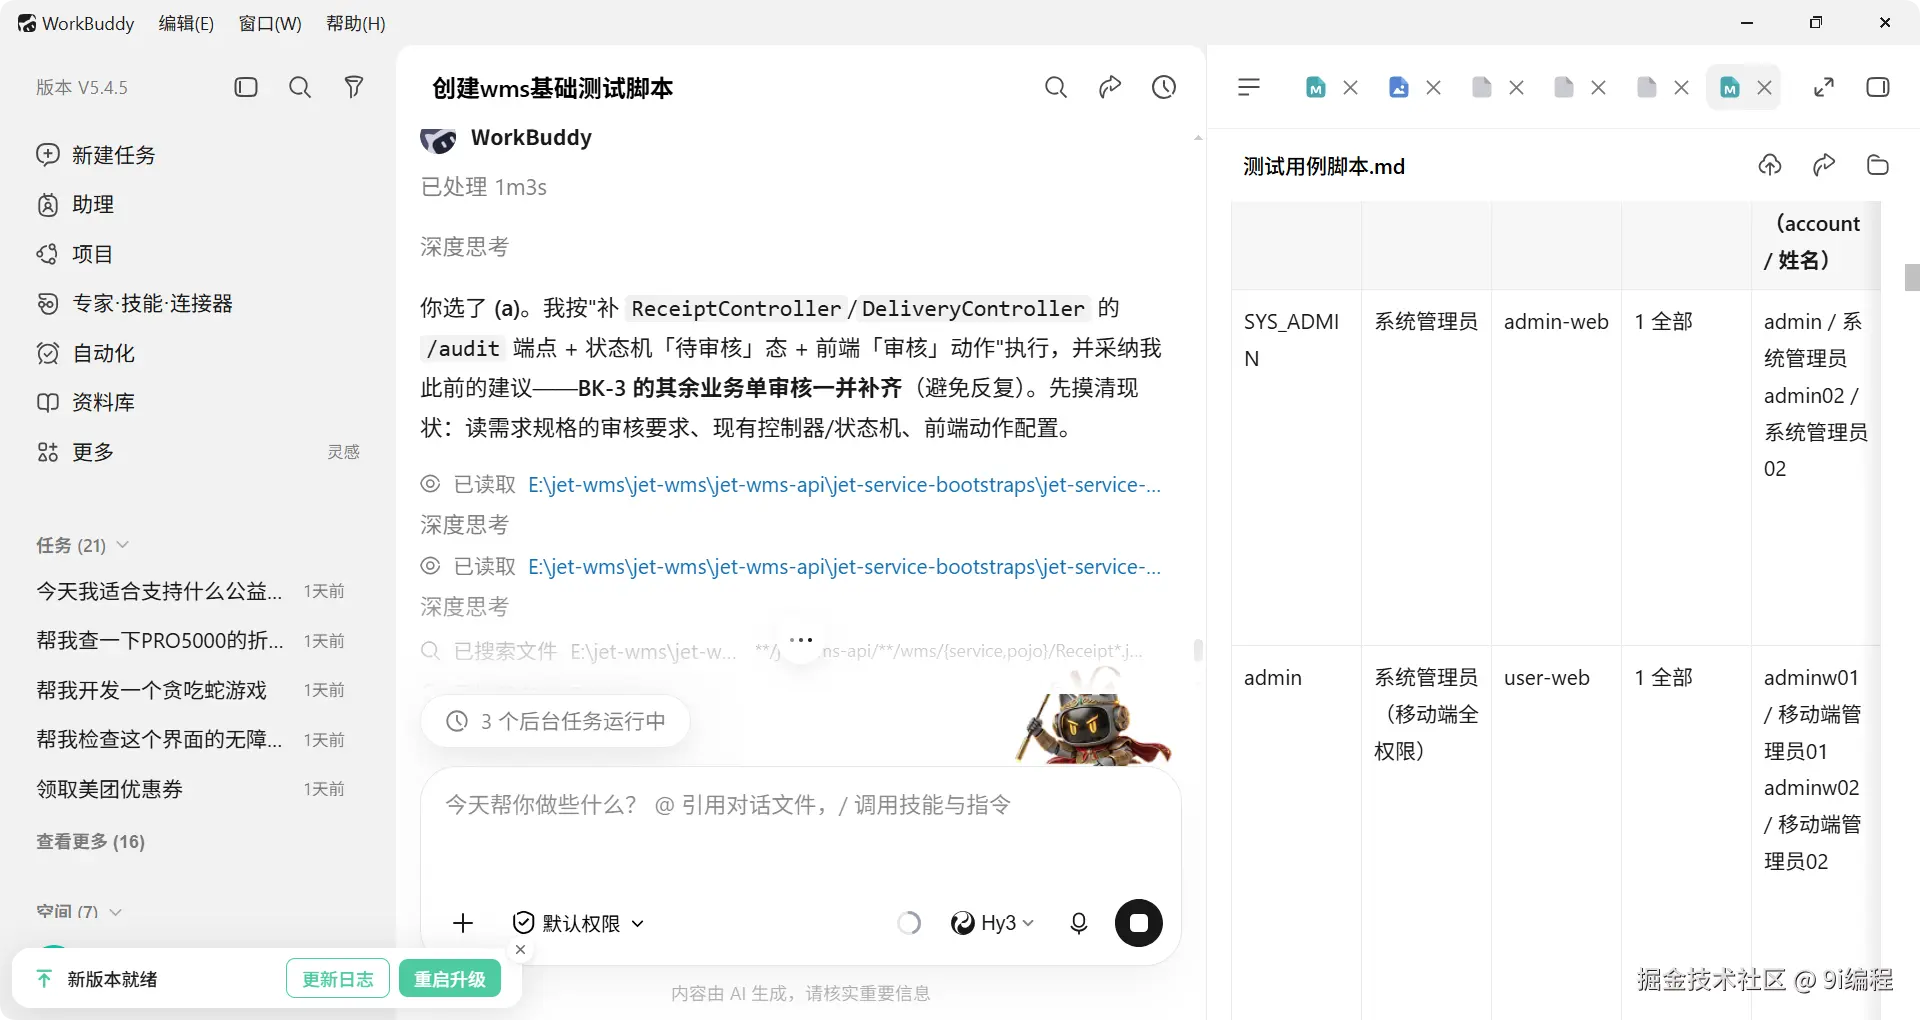Open file list menu in preview panel
The width and height of the screenshot is (1920, 1020).
(1249, 88)
